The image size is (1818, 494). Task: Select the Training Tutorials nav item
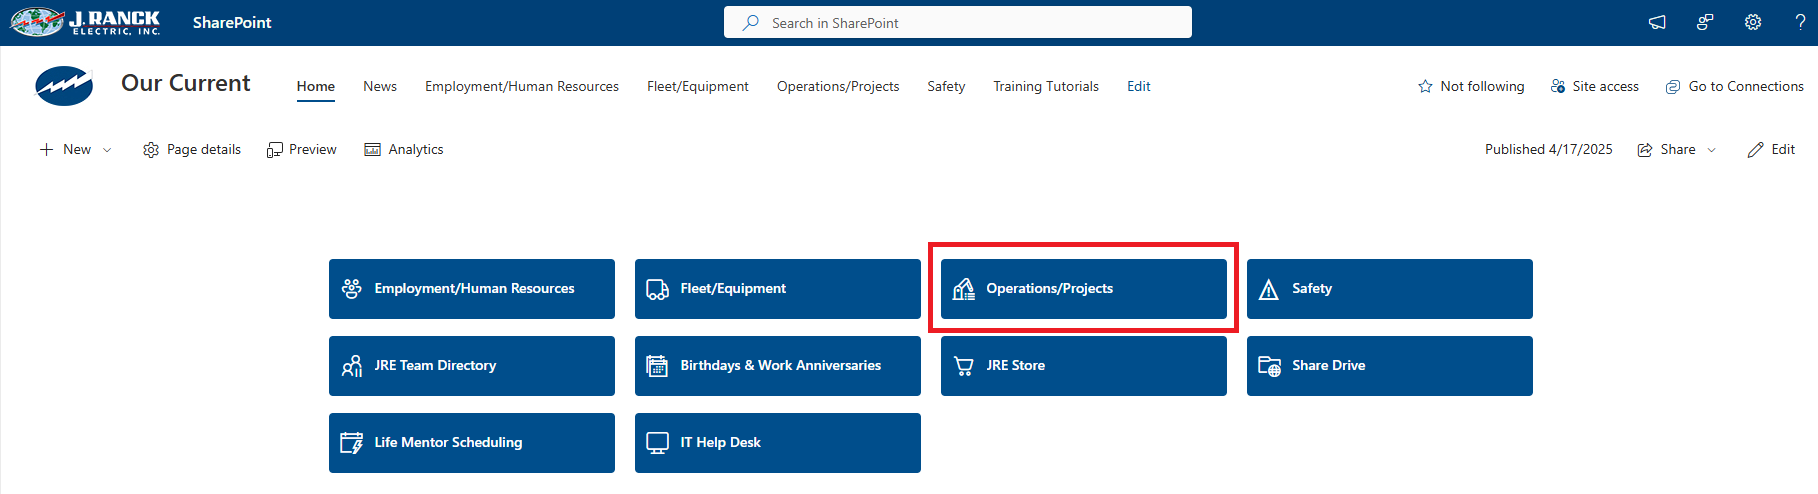[1045, 86]
